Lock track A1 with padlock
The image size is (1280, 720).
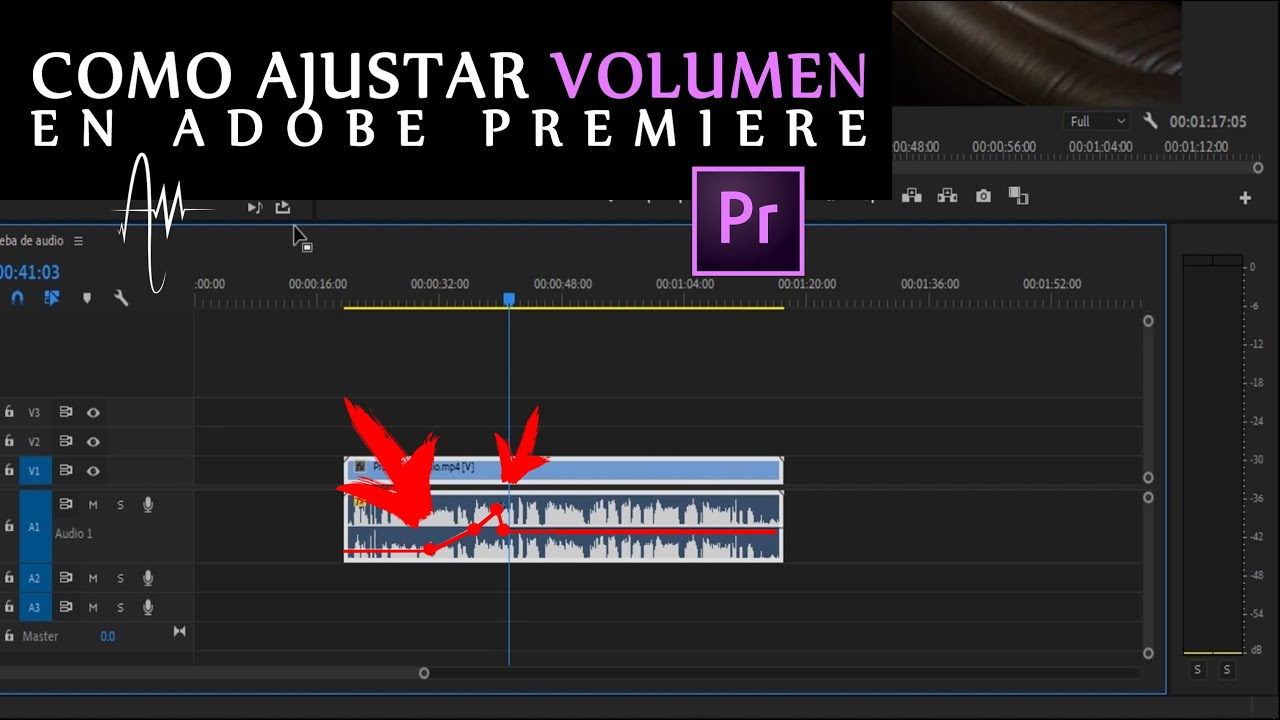tap(9, 525)
